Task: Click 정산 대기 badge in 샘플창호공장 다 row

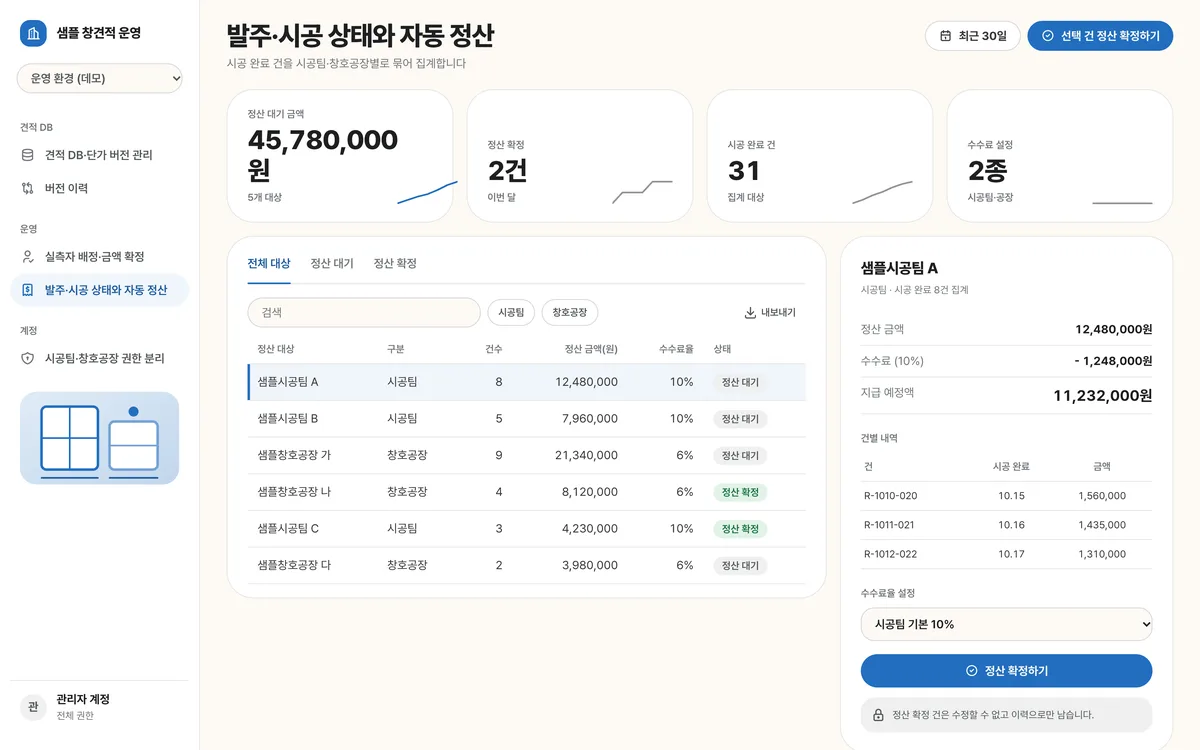Action: pyautogui.click(x=740, y=565)
